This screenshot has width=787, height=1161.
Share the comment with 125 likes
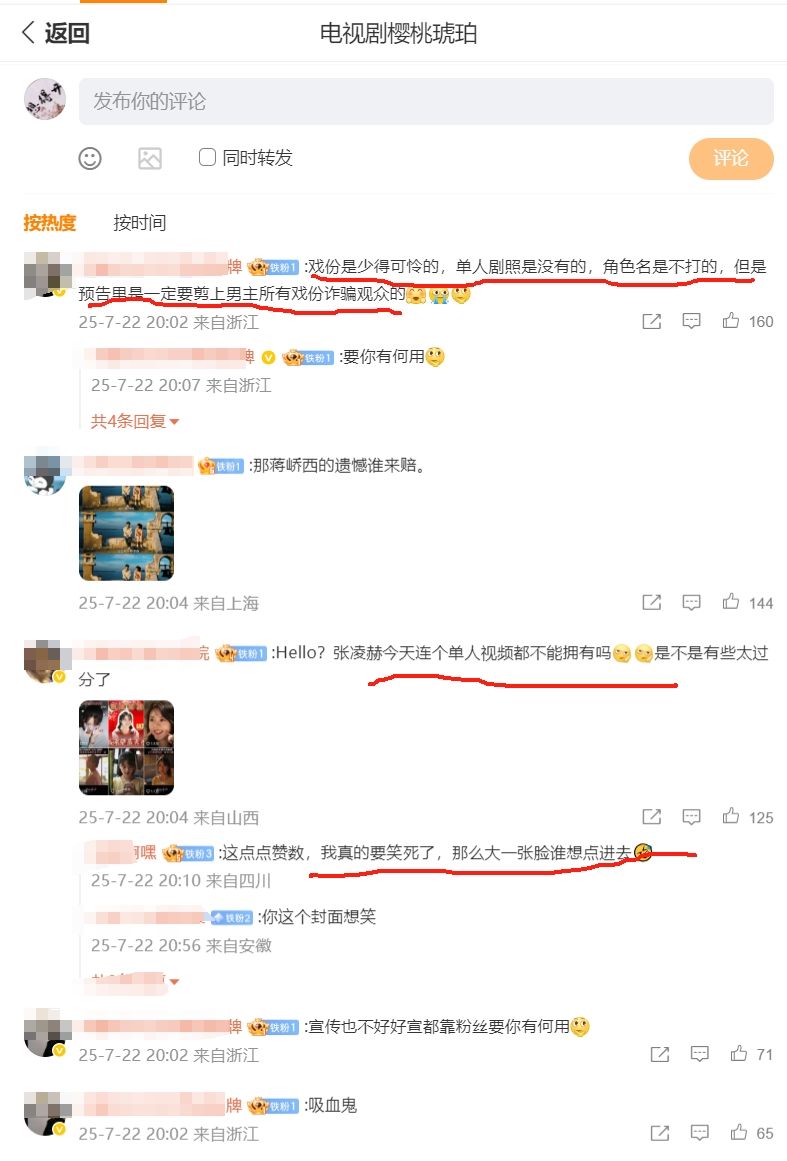(652, 817)
